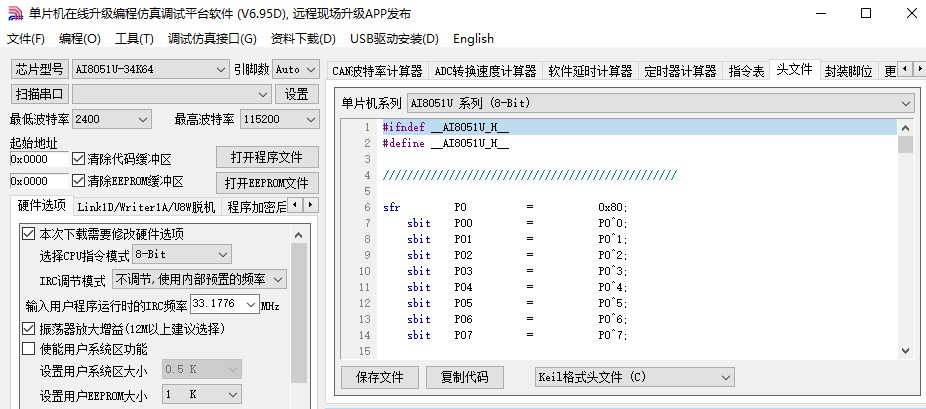Select the 硬件选项 tab
The image size is (926, 409).
(42, 205)
